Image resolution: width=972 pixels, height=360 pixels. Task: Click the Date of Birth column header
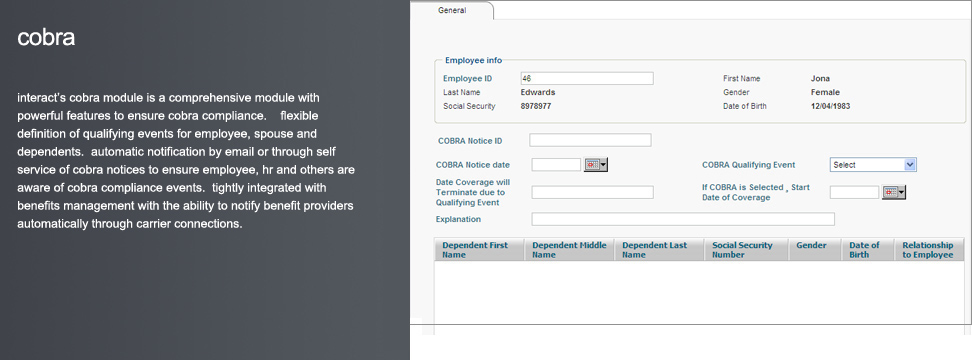coord(868,250)
